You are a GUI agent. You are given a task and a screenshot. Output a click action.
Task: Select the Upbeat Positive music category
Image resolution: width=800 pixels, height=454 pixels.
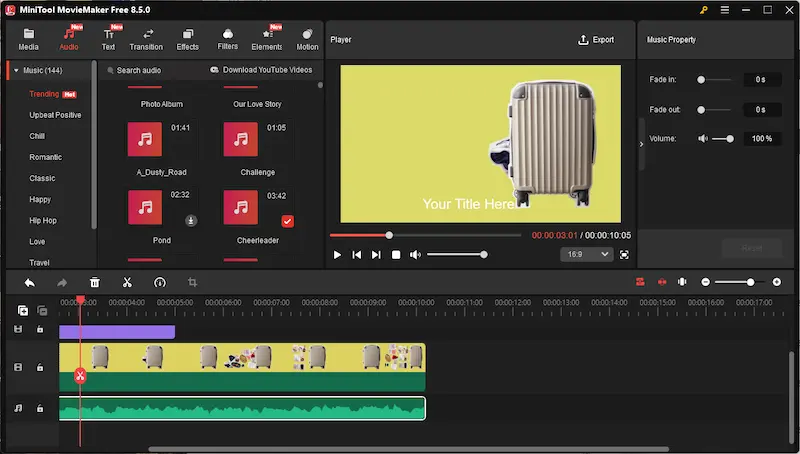click(55, 115)
